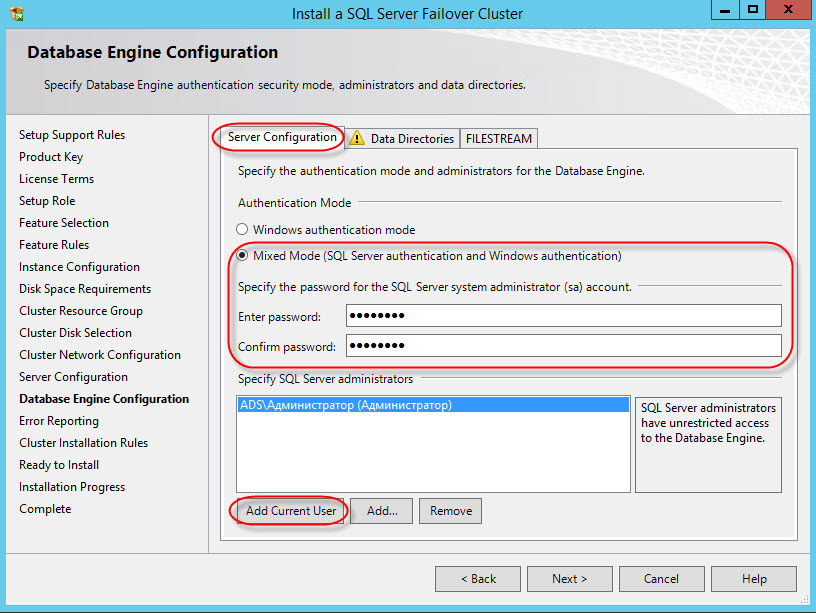Viewport: 816px width, 613px height.
Task: Switch to the Server Configuration tab
Action: click(282, 137)
